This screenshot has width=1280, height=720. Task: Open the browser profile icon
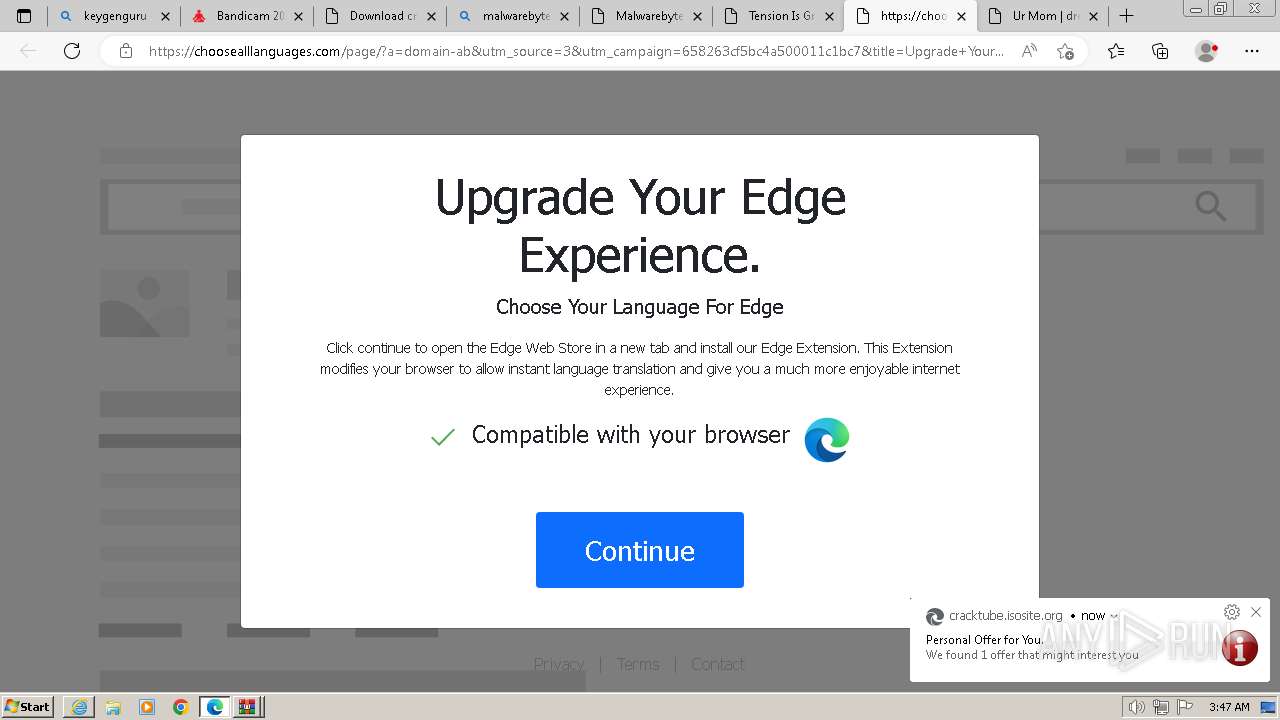click(1207, 51)
